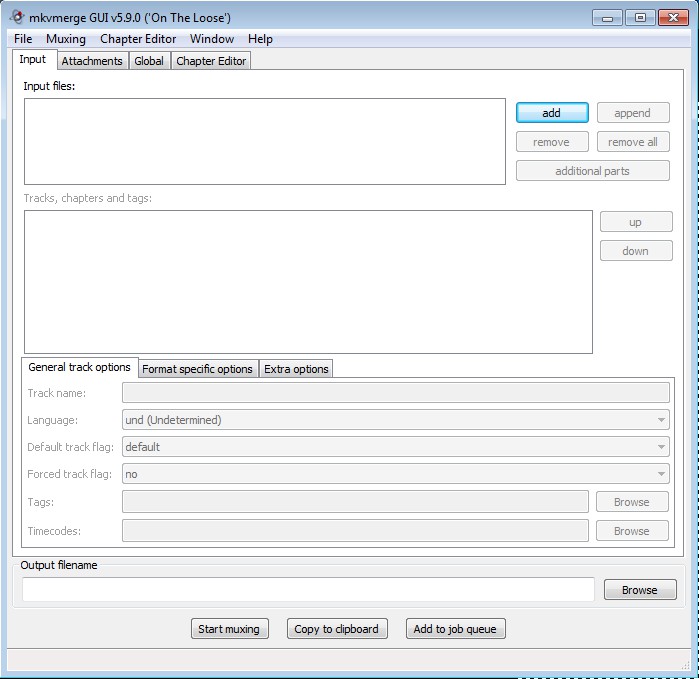Open the Chapter Editor menu
Viewport: 699px width, 679px height.
point(138,39)
